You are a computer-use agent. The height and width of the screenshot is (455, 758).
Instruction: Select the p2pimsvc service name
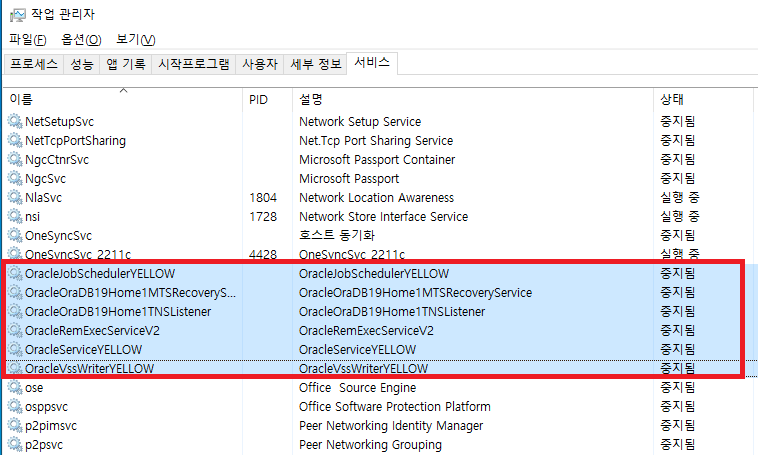[51, 426]
